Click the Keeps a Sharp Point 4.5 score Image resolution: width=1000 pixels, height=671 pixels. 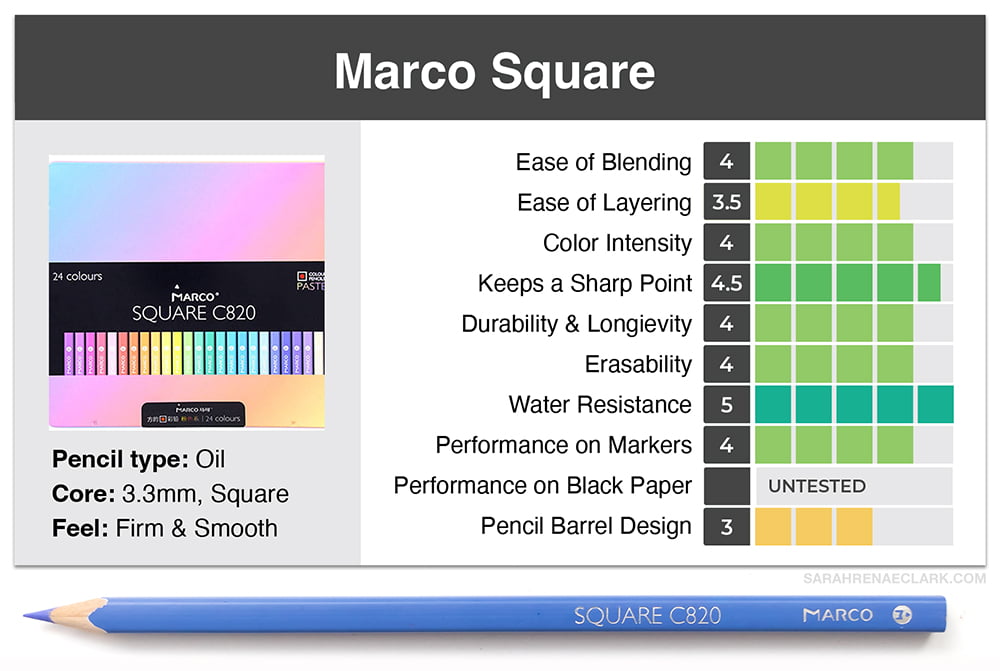pyautogui.click(x=726, y=283)
